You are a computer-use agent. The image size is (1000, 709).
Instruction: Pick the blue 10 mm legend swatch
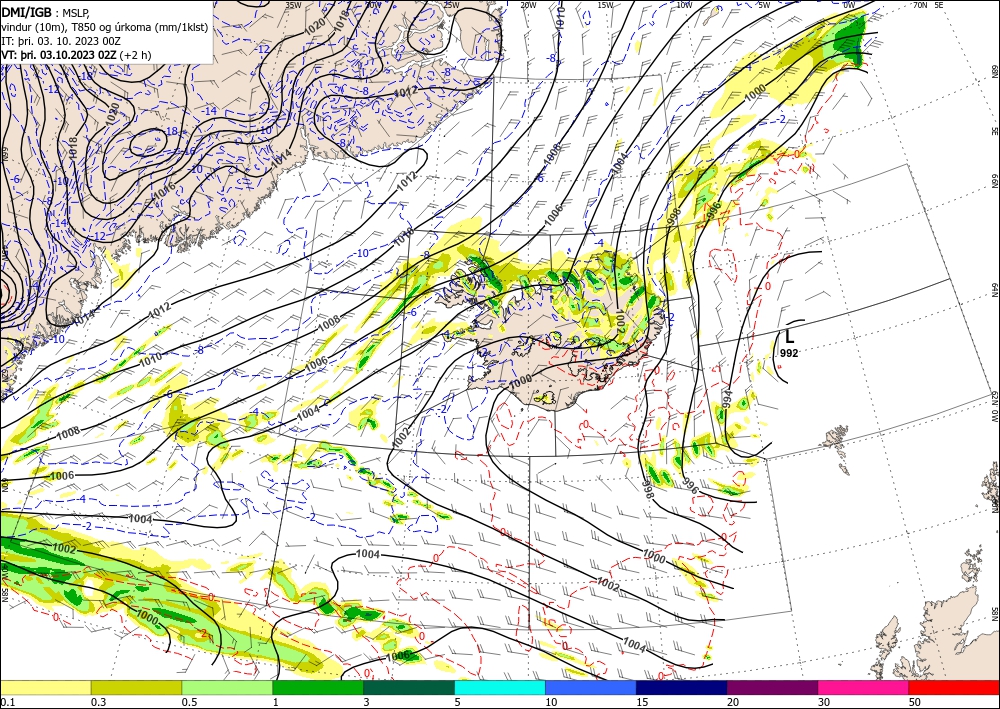591,688
